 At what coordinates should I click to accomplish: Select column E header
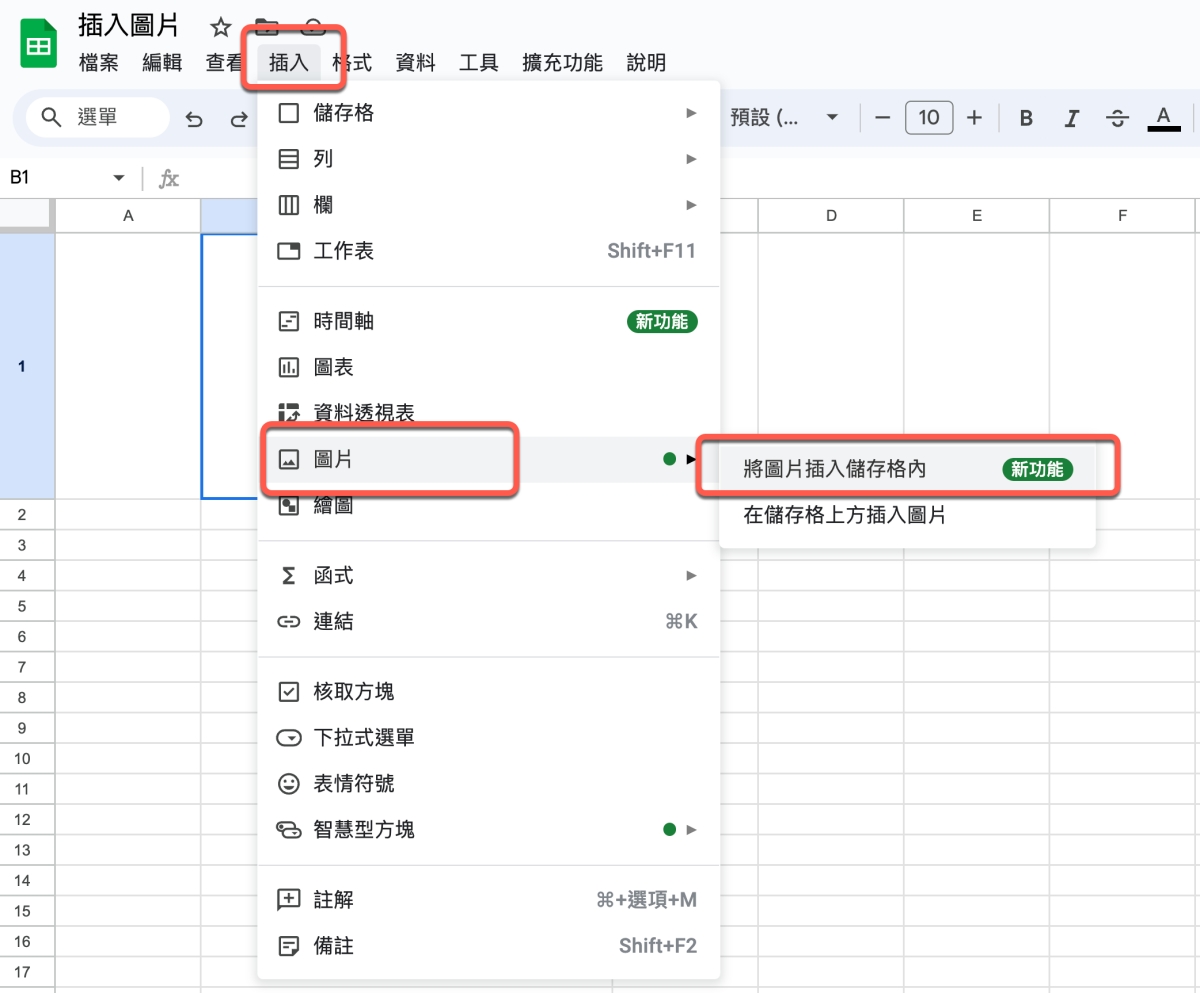coord(977,215)
